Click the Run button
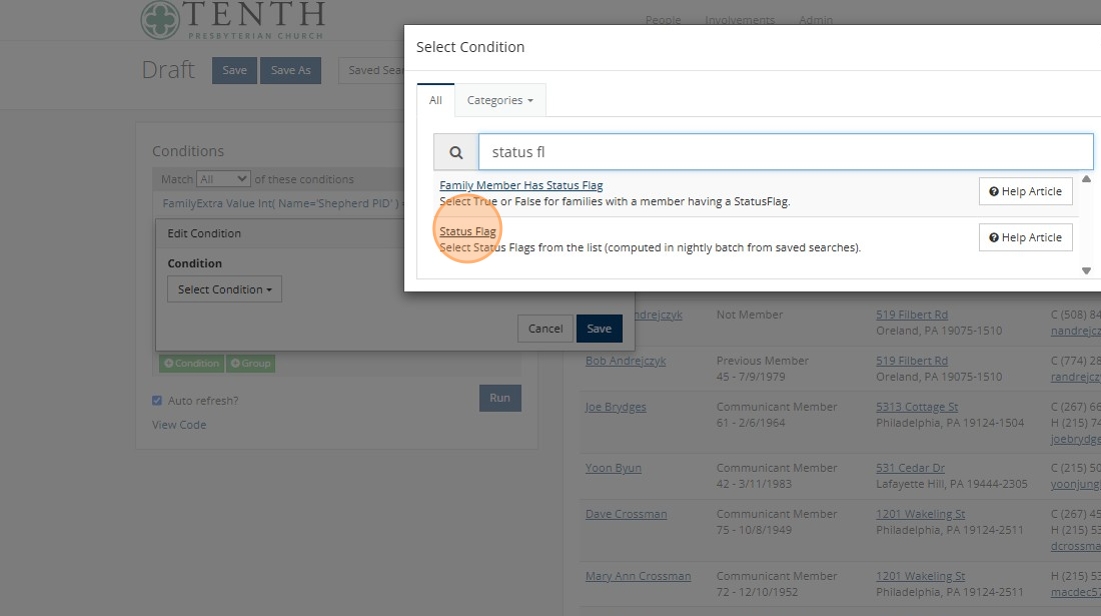 [x=500, y=398]
